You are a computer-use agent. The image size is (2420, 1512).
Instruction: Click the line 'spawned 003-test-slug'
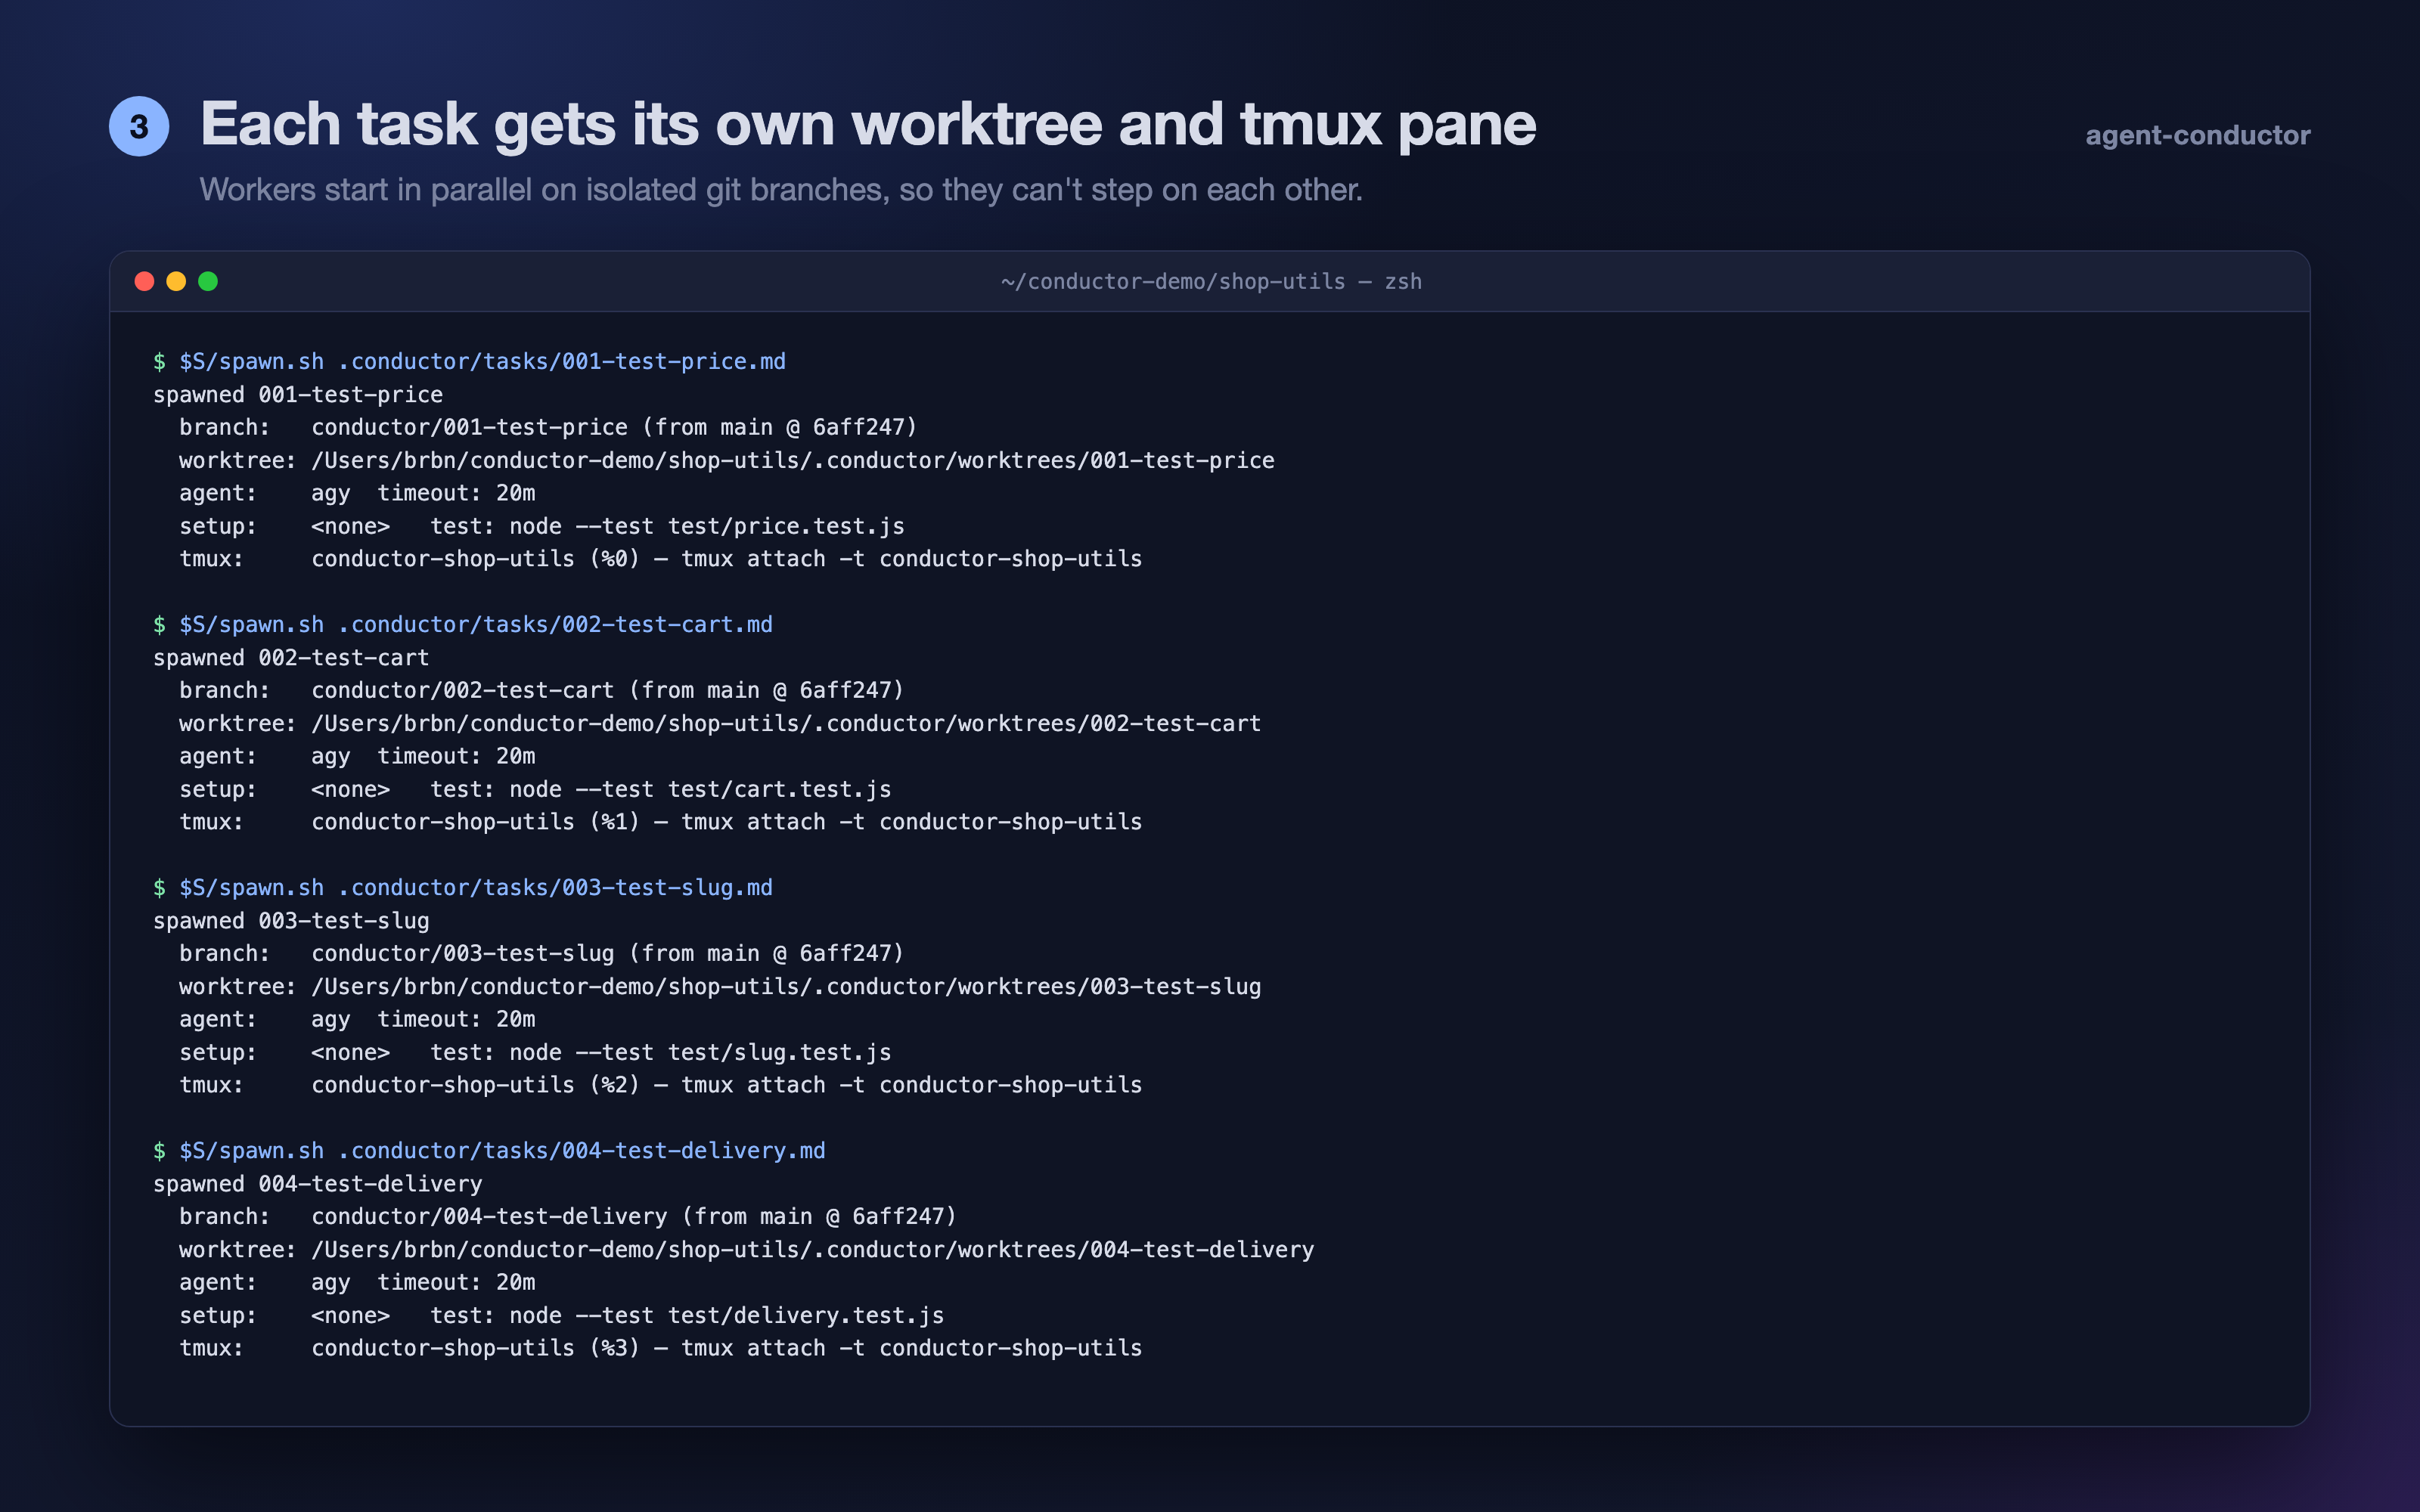[291, 921]
